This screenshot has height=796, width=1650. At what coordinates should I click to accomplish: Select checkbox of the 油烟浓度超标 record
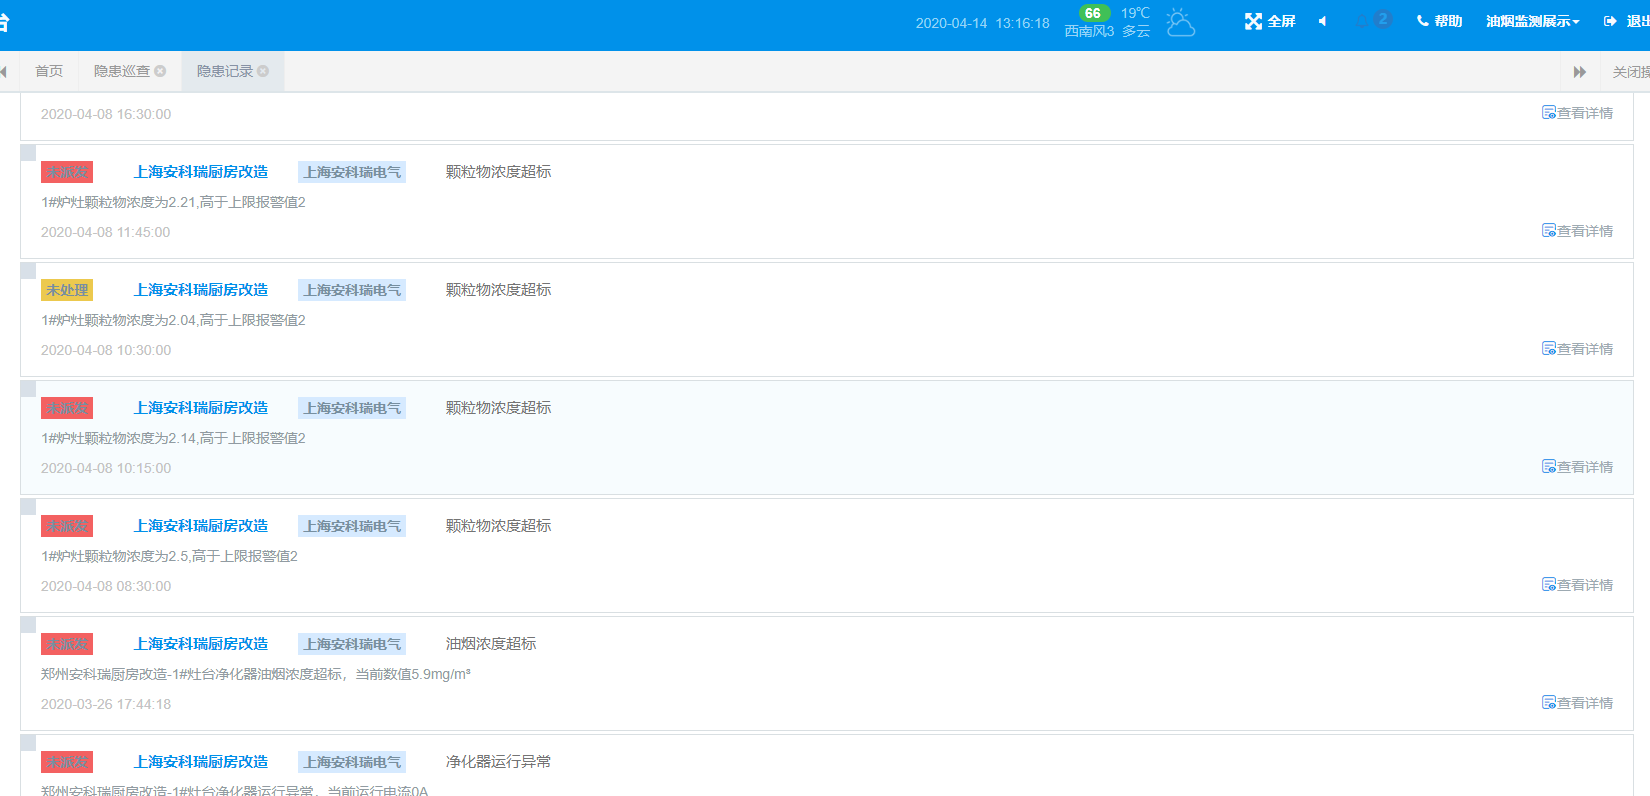[x=28, y=625]
